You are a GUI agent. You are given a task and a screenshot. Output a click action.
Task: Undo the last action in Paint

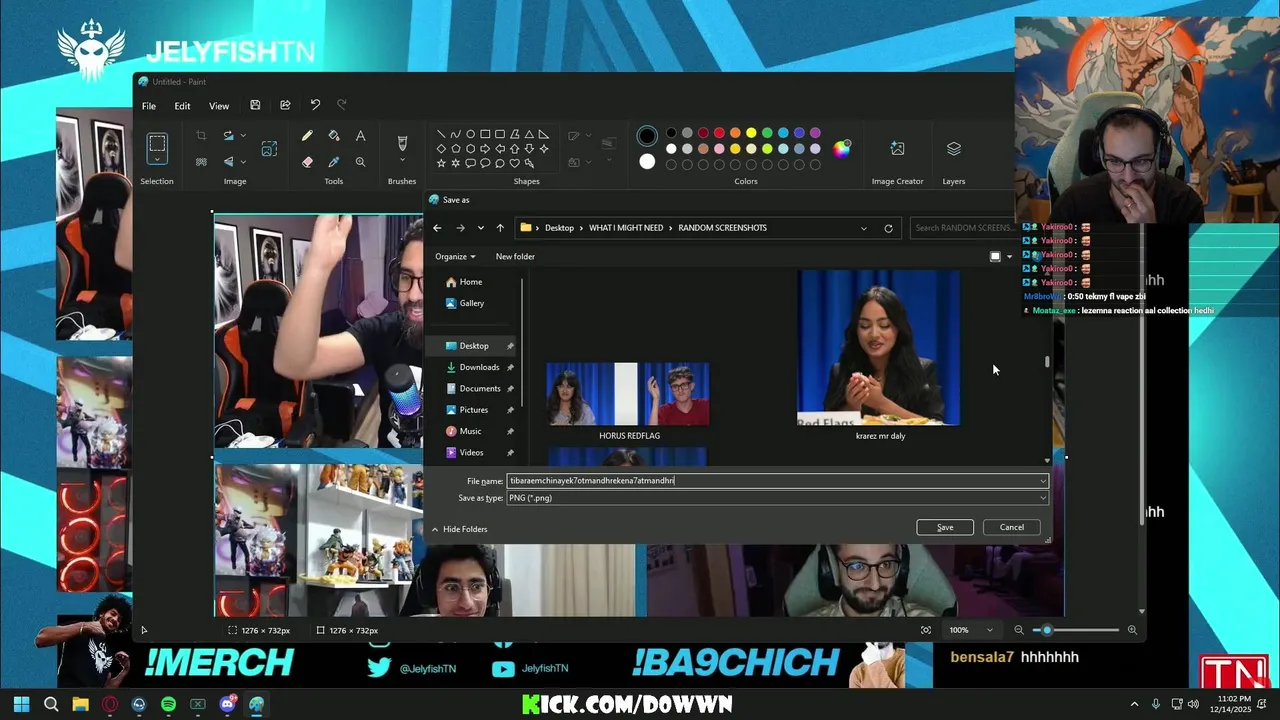pos(315,105)
